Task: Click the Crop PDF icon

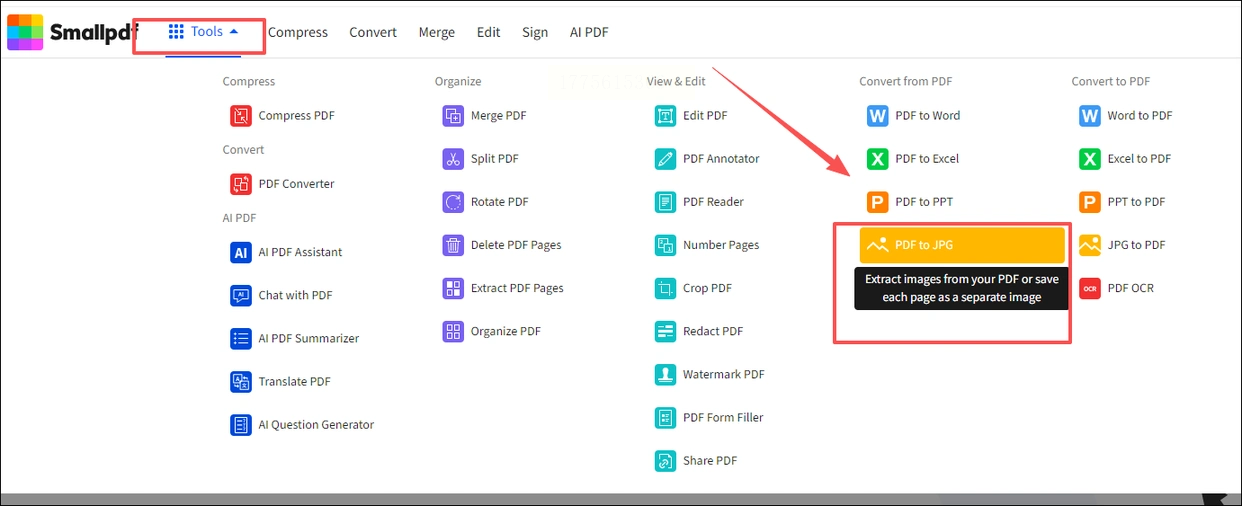Action: [665, 288]
